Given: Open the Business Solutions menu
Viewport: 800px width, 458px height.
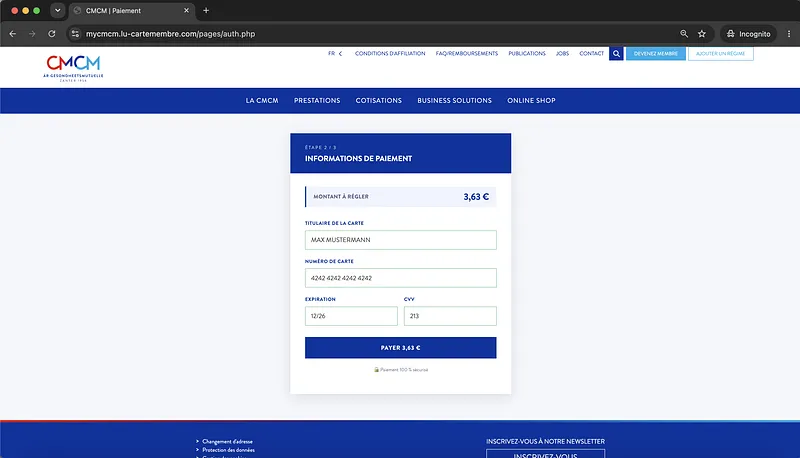Looking at the screenshot, I should pyautogui.click(x=454, y=100).
